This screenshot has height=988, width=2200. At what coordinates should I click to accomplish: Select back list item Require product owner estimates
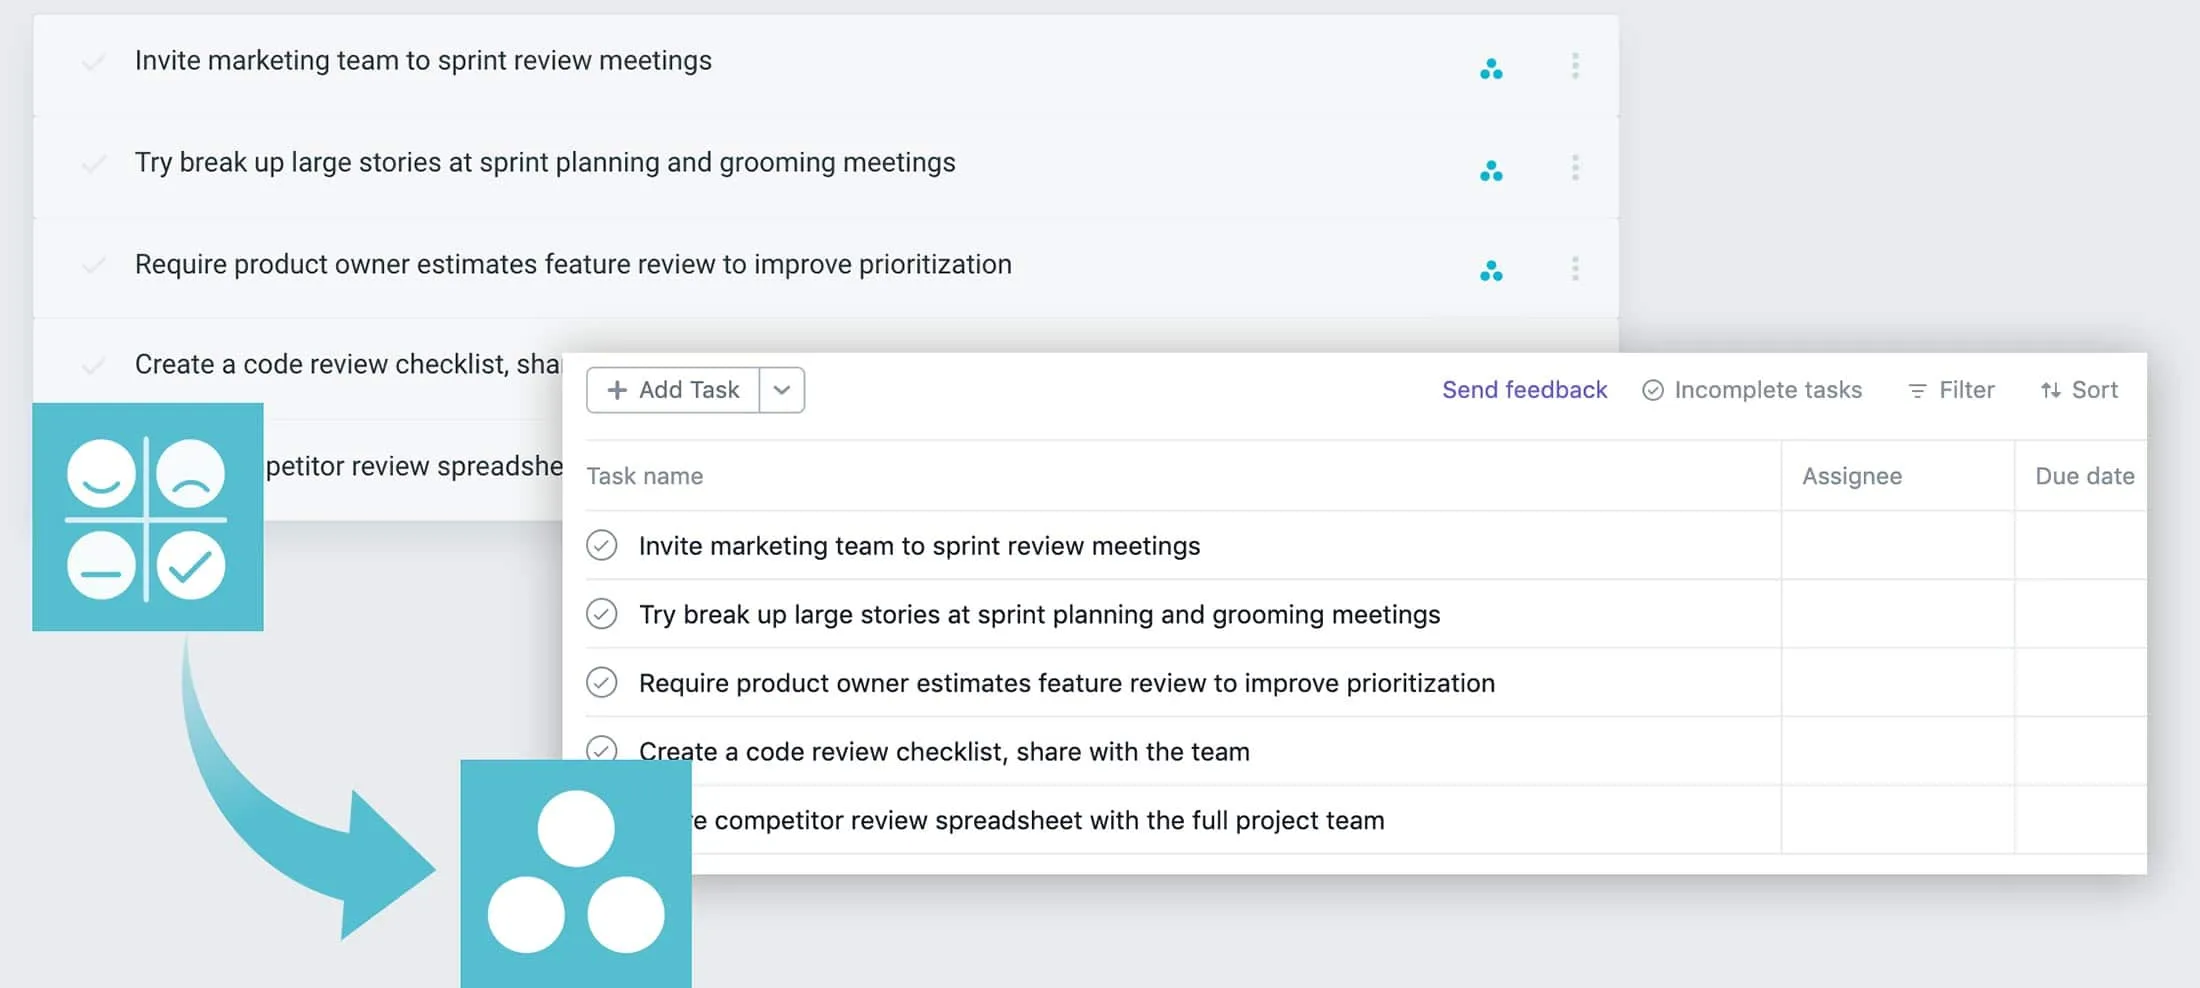coord(573,264)
